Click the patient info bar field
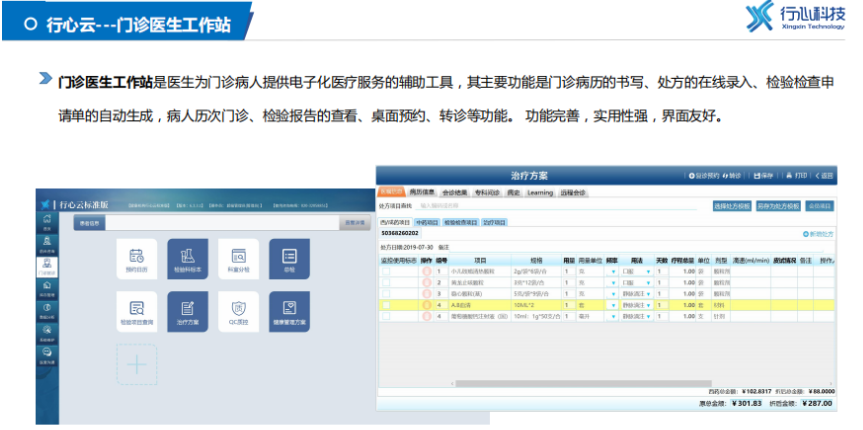Screen dimensions: 863x430 223,223
